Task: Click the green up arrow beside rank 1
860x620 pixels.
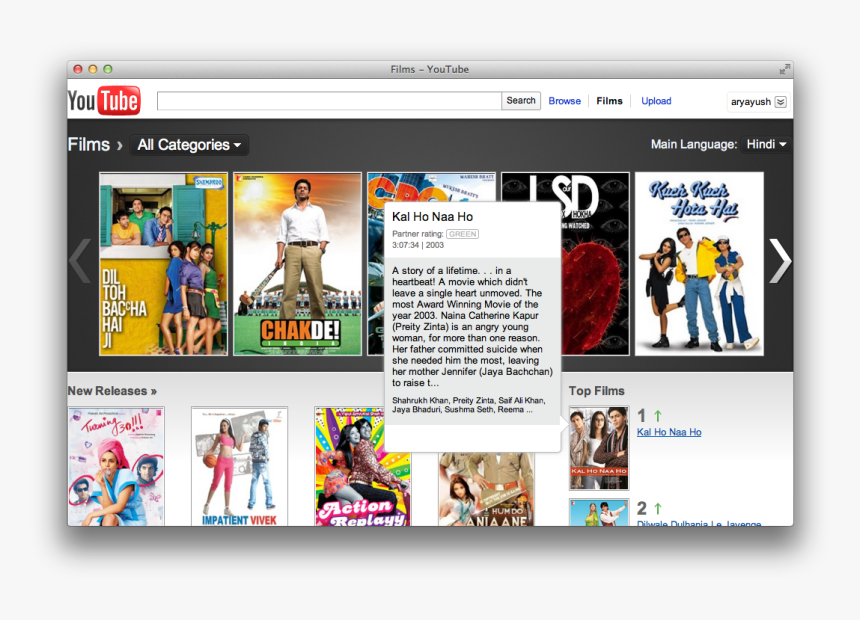Action: pyautogui.click(x=658, y=416)
